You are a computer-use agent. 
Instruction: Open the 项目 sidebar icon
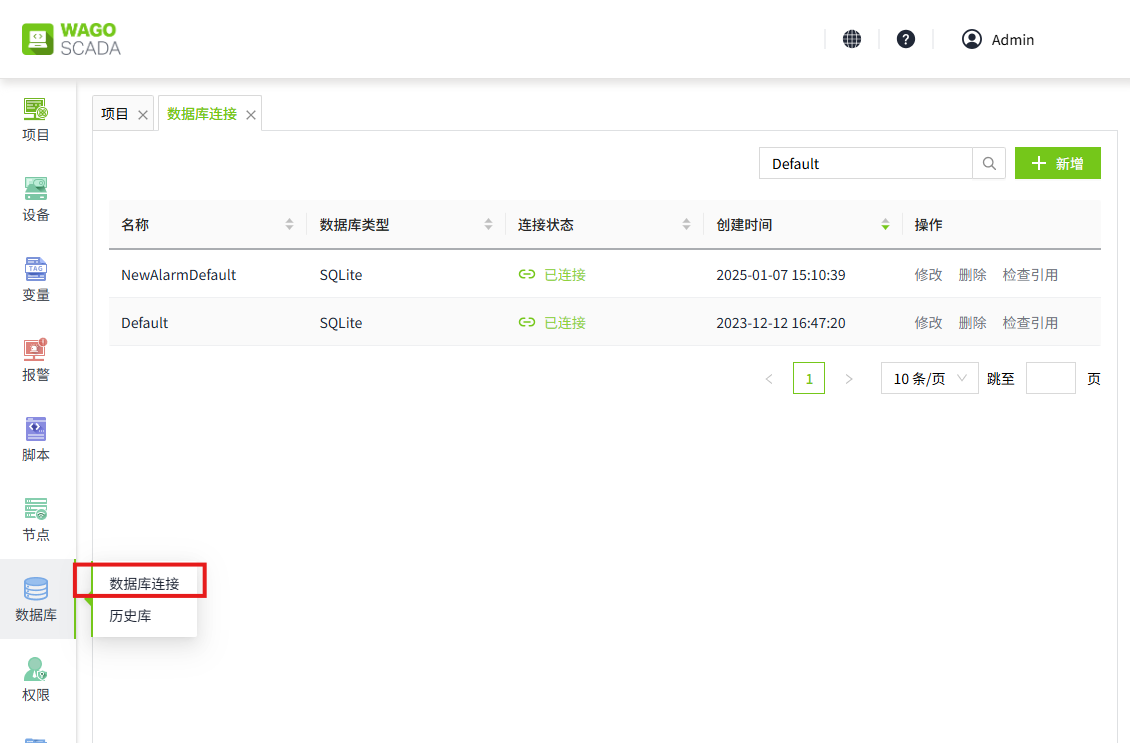point(36,119)
